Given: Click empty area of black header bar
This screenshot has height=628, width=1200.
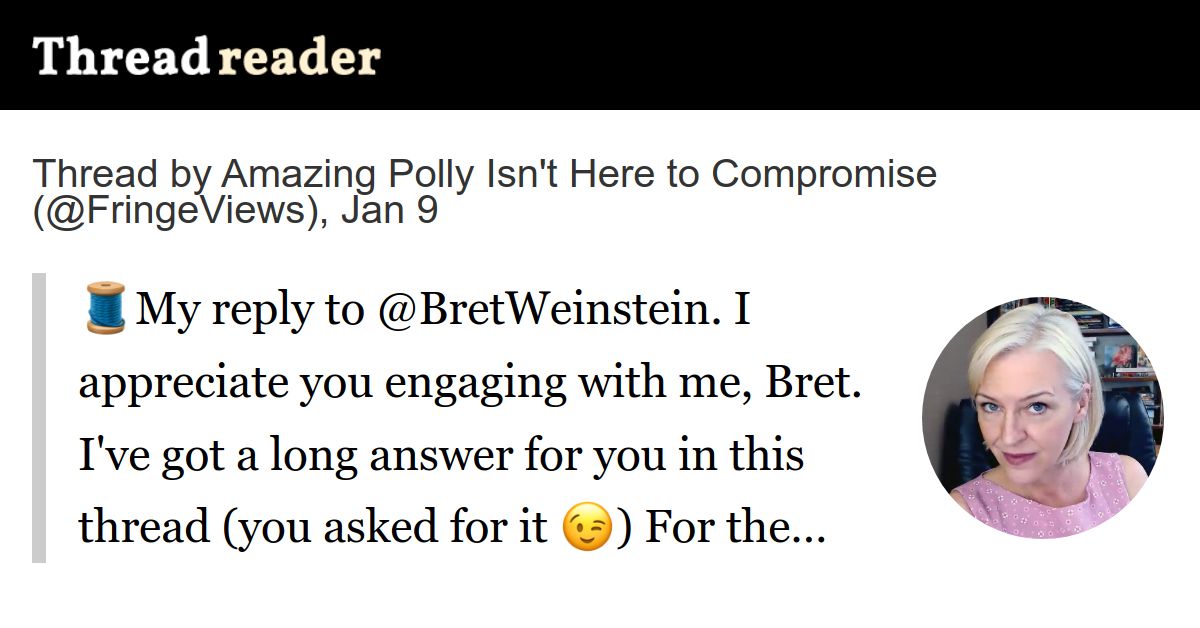Looking at the screenshot, I should coord(790,55).
